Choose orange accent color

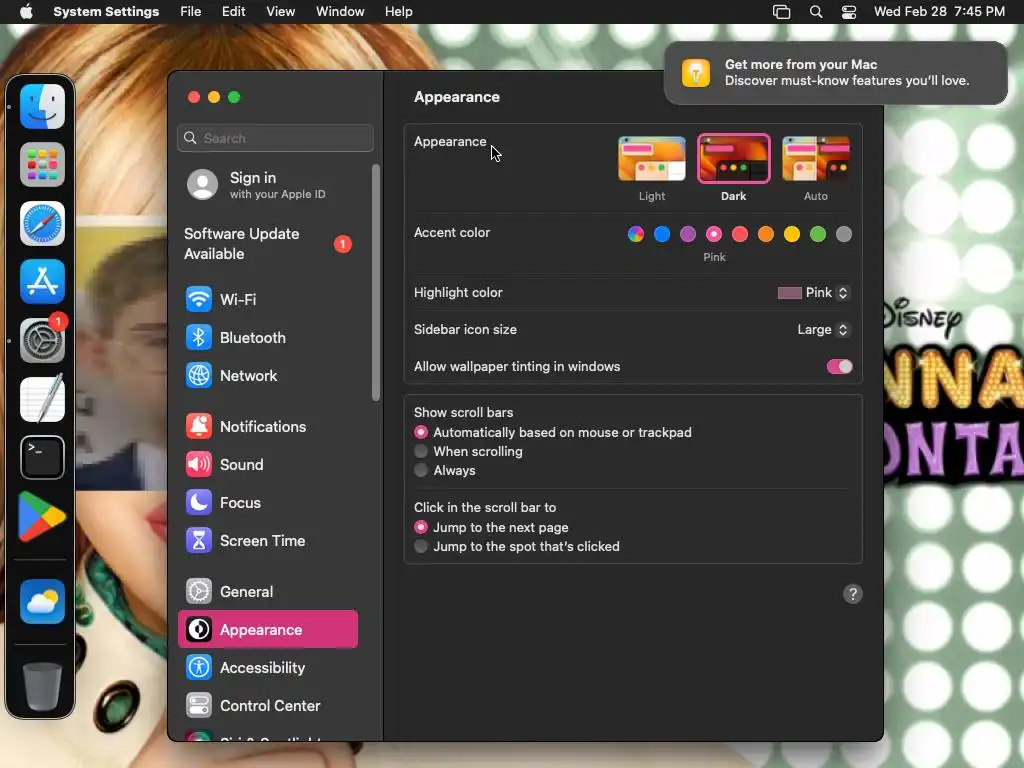tap(765, 234)
